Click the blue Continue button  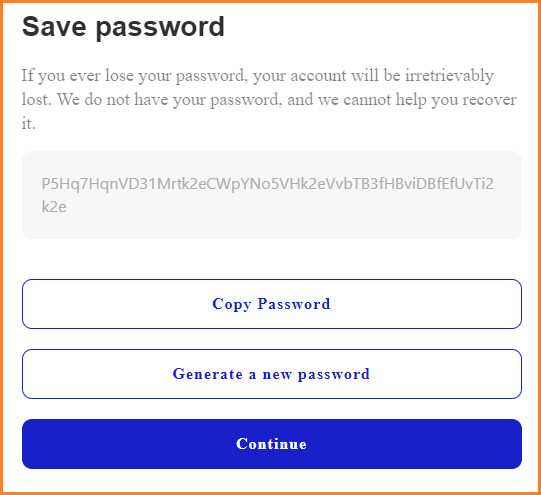[272, 444]
